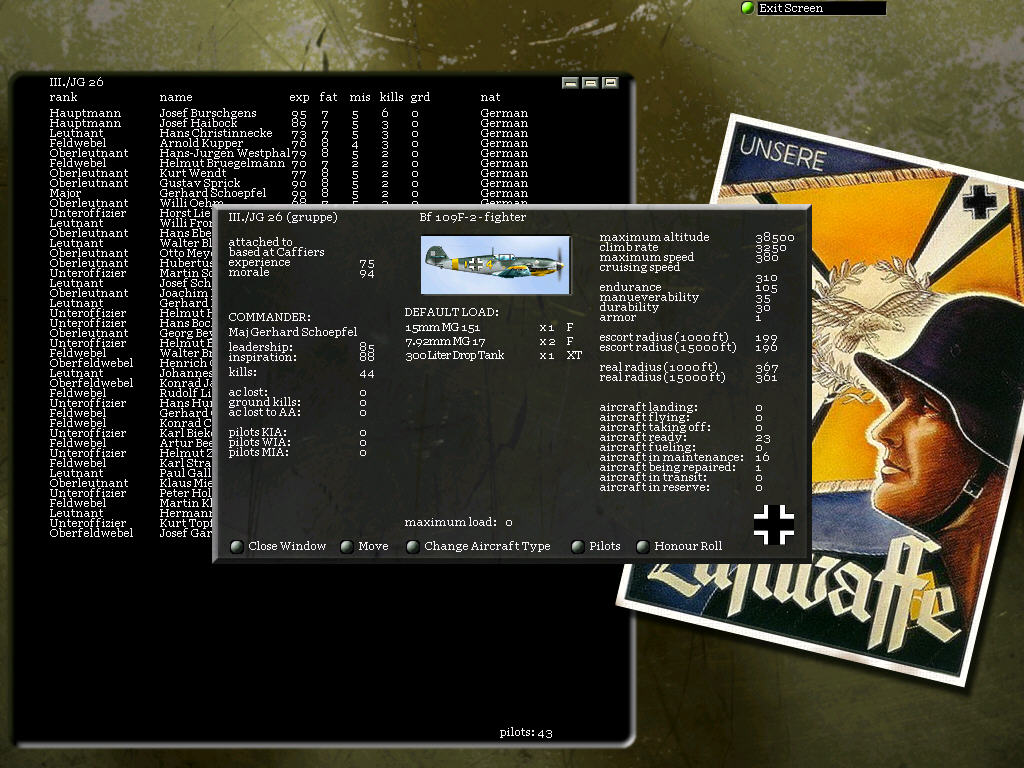The width and height of the screenshot is (1024, 768).
Task: Click the 'DEFAULT LOAD:' label
Action: (x=451, y=312)
